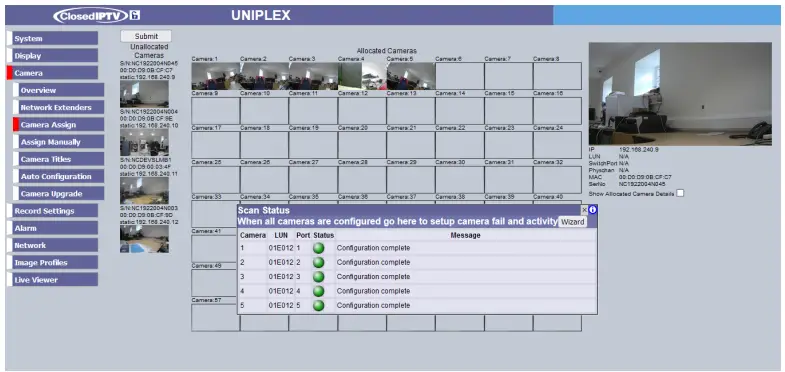Screen dimensions: 785x372
Task: Click green status indicator for camera 5
Action: coord(318,305)
